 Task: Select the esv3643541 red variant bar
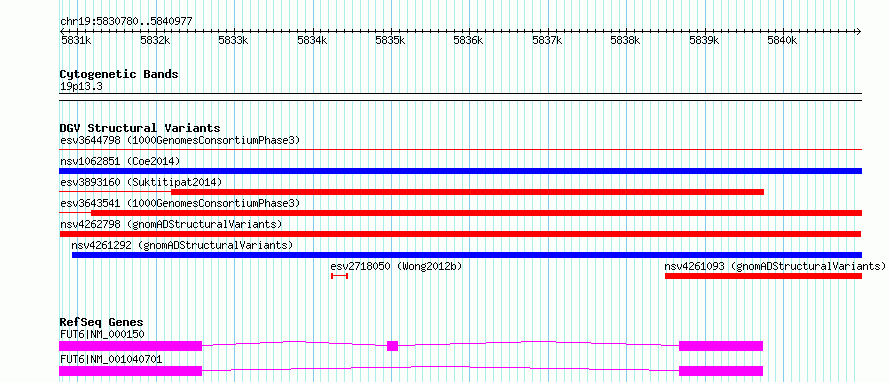[x=476, y=213]
